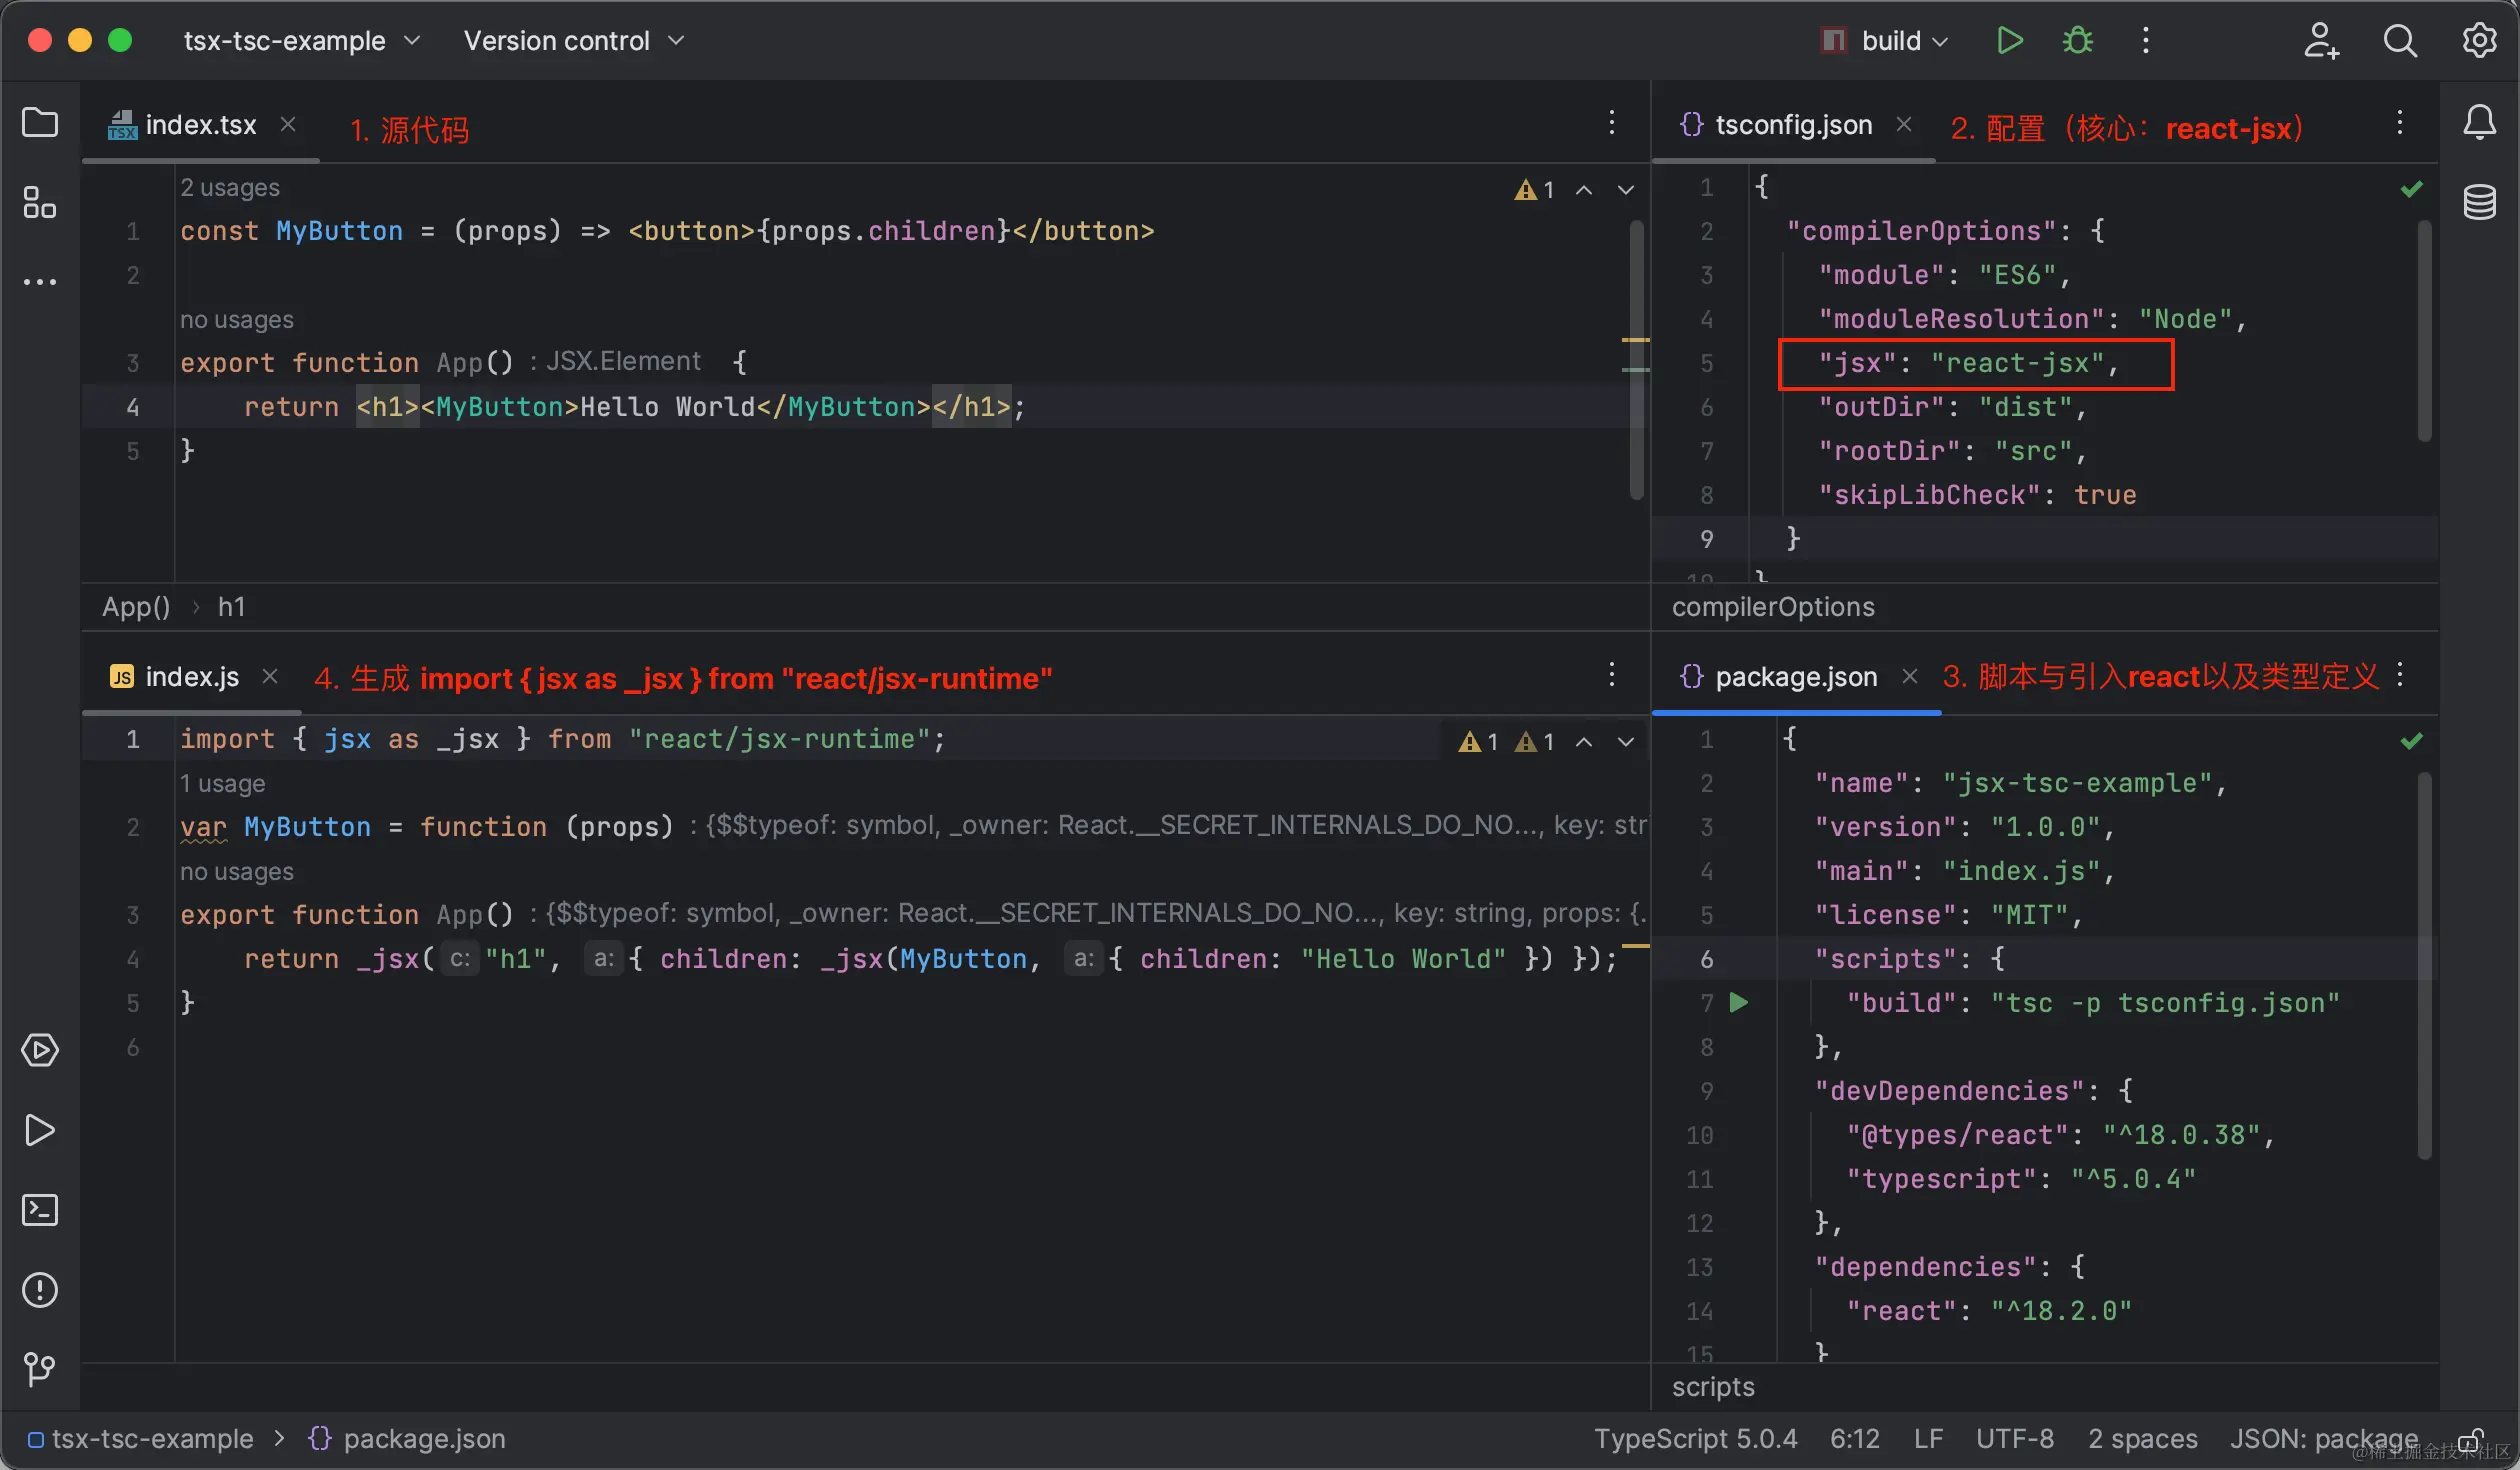This screenshot has width=2520, height=1470.
Task: Switch to the index.tsx tab
Action: pyautogui.click(x=200, y=123)
